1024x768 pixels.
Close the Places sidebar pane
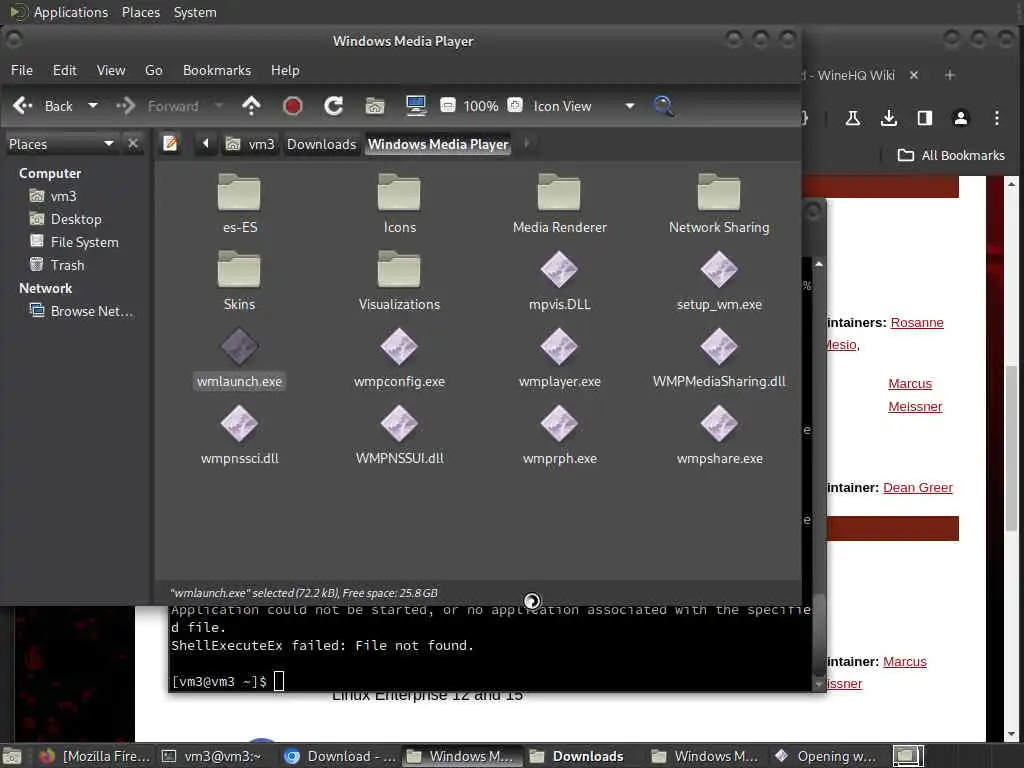[x=133, y=144]
